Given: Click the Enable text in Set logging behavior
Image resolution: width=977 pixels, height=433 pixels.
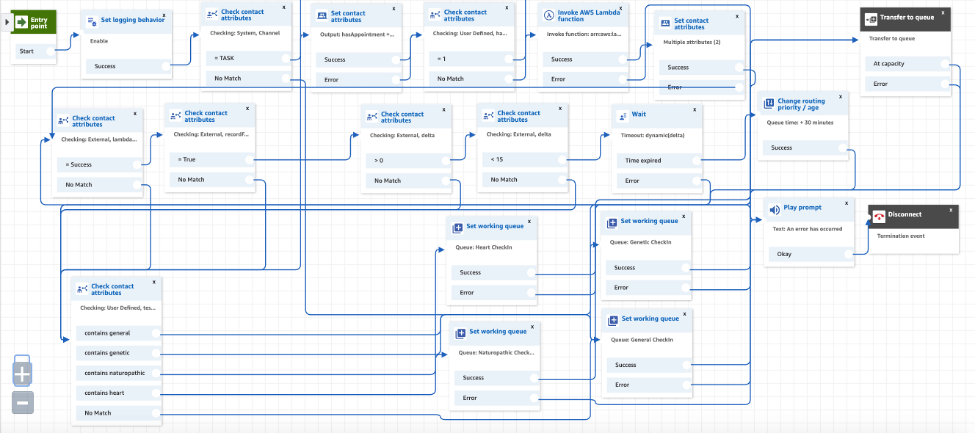Looking at the screenshot, I should 98,41.
